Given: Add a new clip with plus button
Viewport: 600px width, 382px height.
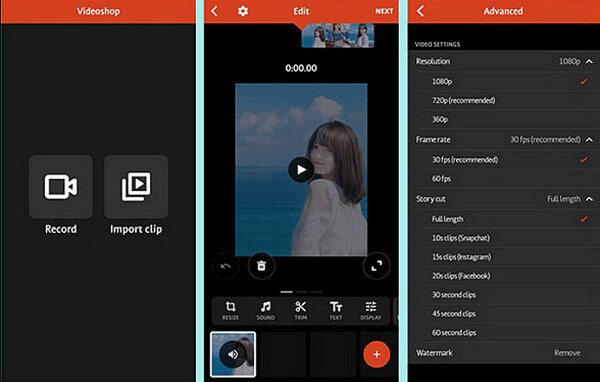Looking at the screenshot, I should pos(377,354).
